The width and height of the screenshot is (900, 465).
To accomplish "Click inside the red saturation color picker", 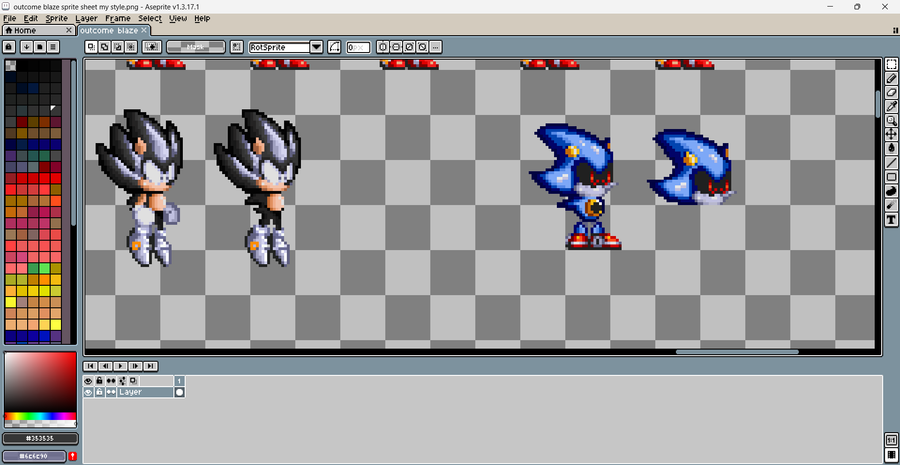I will tap(40, 382).
